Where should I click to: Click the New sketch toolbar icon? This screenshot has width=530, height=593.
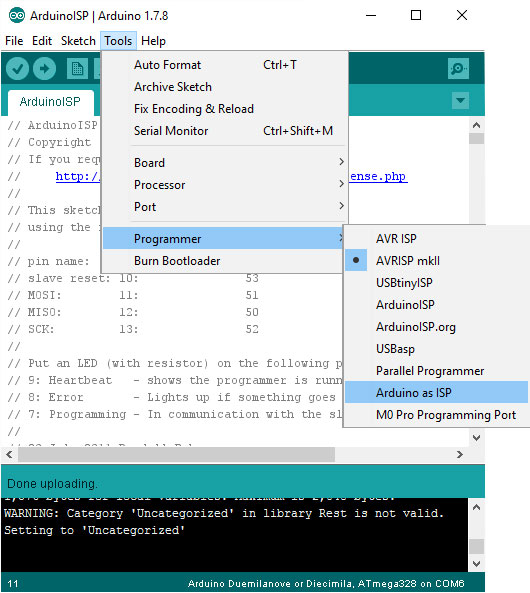(77, 69)
